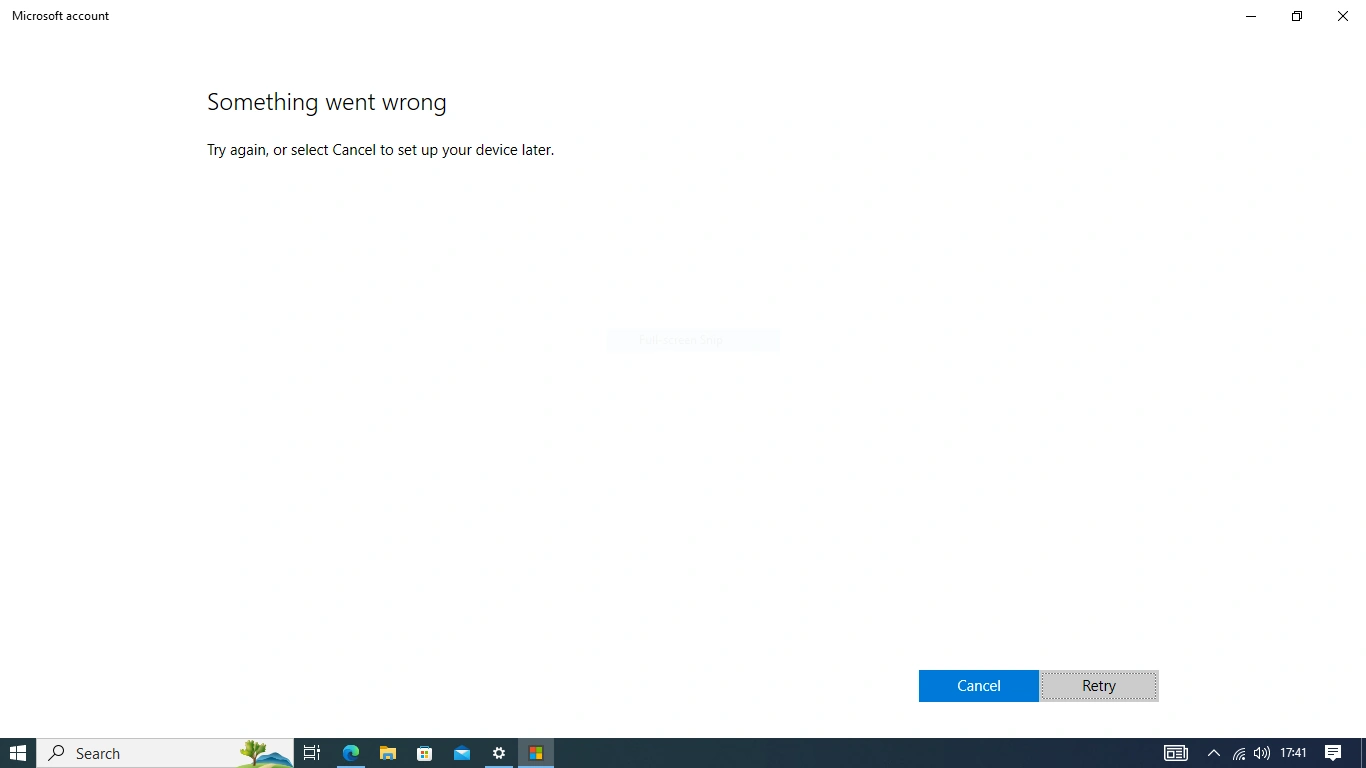The image size is (1366, 768).
Task: Open the Action Center notifications
Action: pyautogui.click(x=1333, y=753)
